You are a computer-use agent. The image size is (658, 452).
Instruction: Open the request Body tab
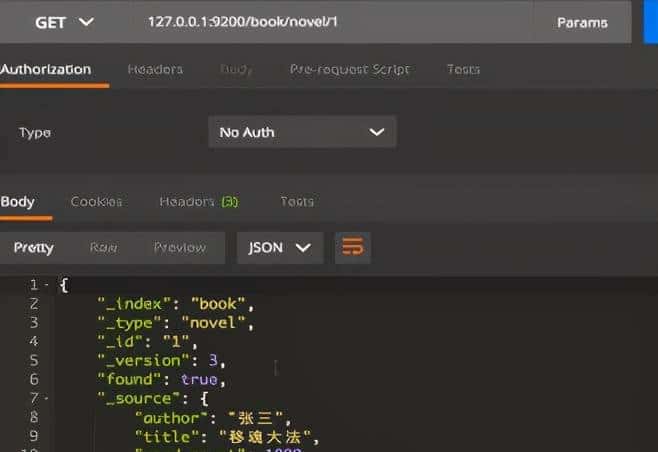pyautogui.click(x=236, y=69)
